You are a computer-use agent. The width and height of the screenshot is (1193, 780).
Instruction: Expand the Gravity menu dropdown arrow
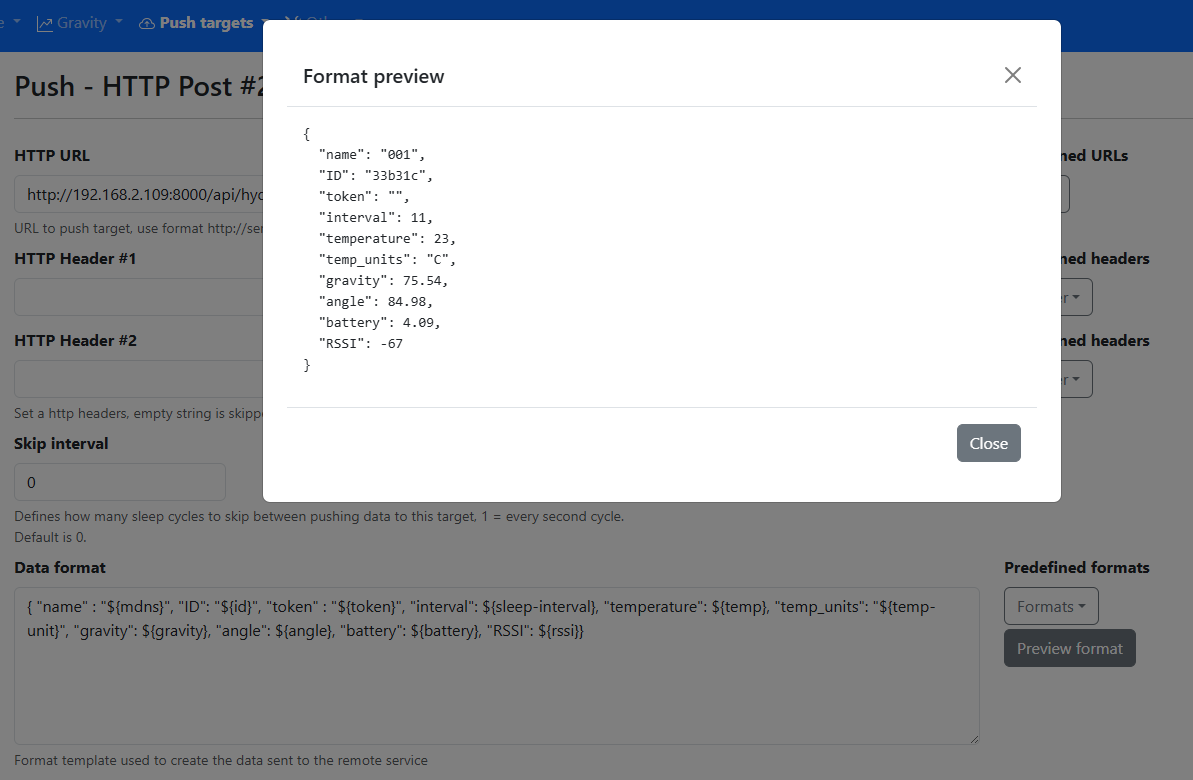pyautogui.click(x=119, y=22)
